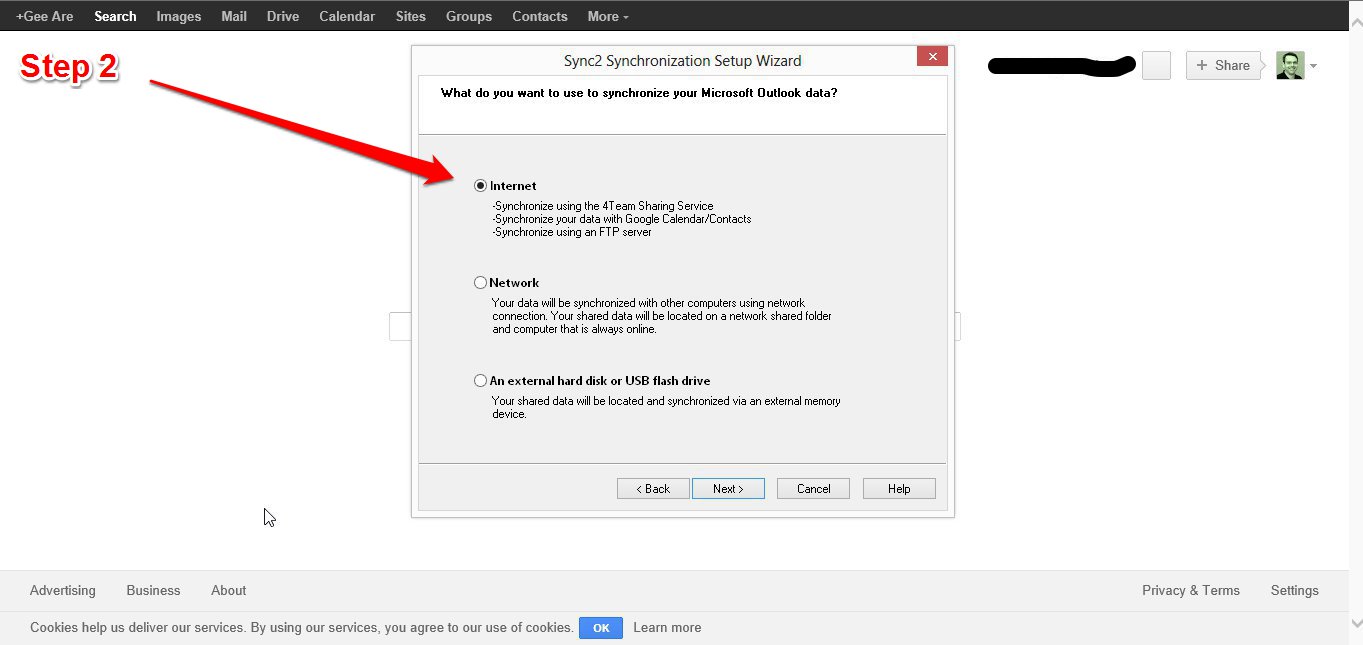The width and height of the screenshot is (1363, 645).
Task: Select the Network radio button
Action: [x=481, y=283]
